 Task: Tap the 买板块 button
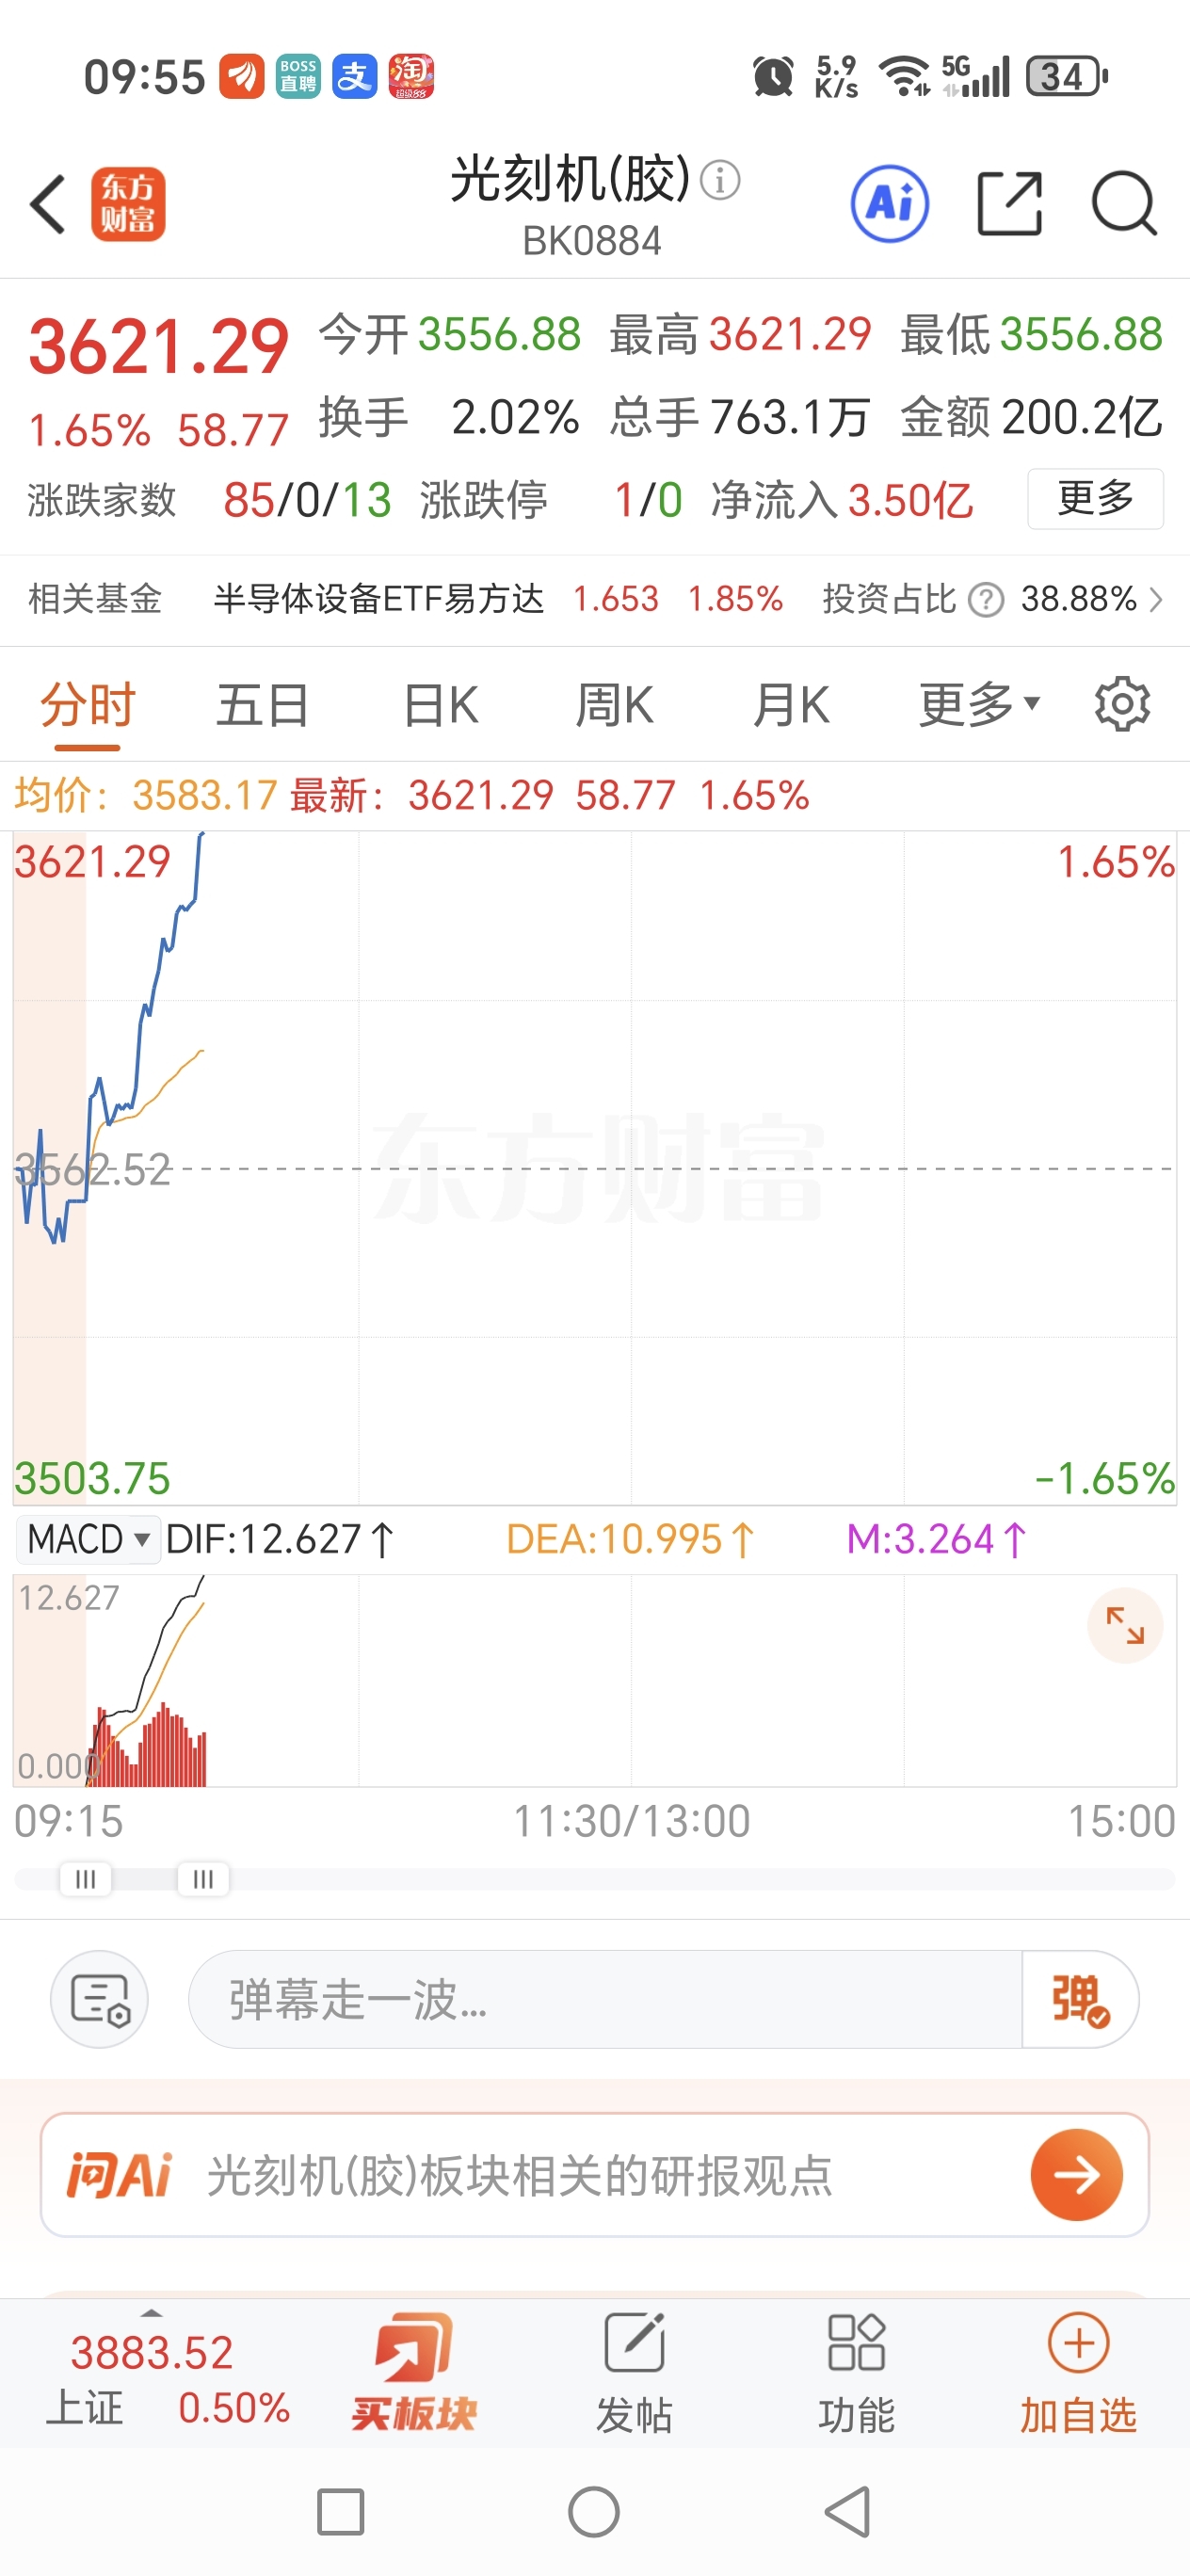(413, 2372)
